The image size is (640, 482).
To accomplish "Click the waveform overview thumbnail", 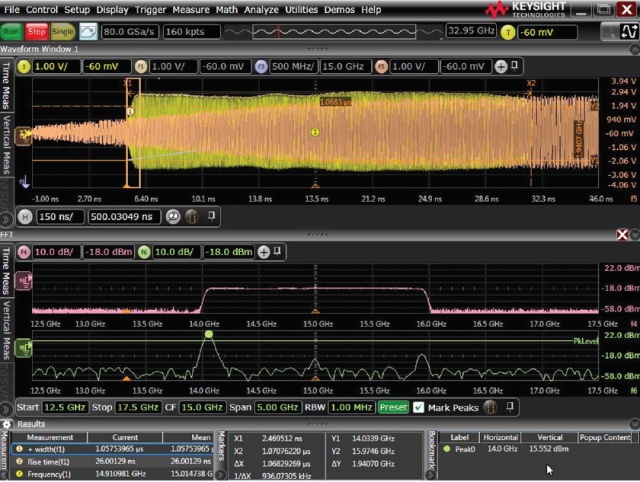I will [x=333, y=31].
